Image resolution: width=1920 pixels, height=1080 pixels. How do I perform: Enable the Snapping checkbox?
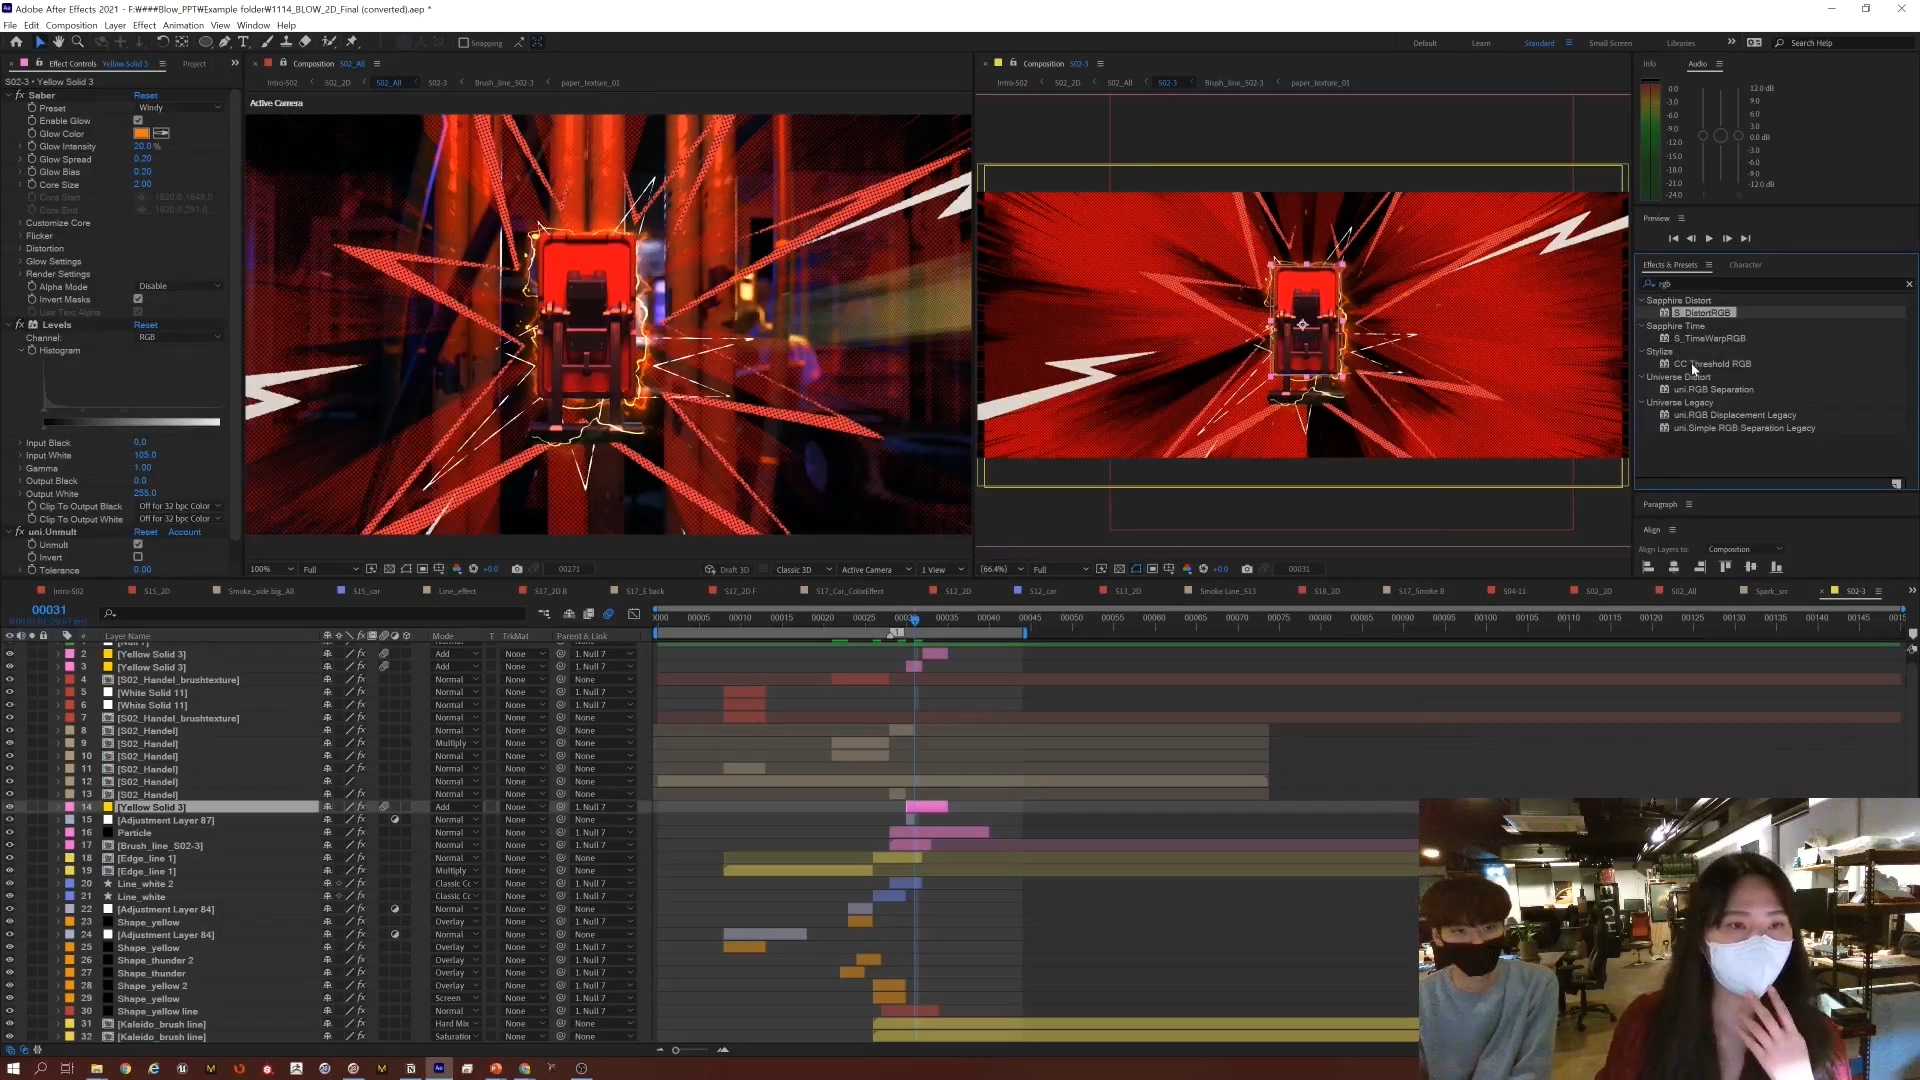pos(464,43)
